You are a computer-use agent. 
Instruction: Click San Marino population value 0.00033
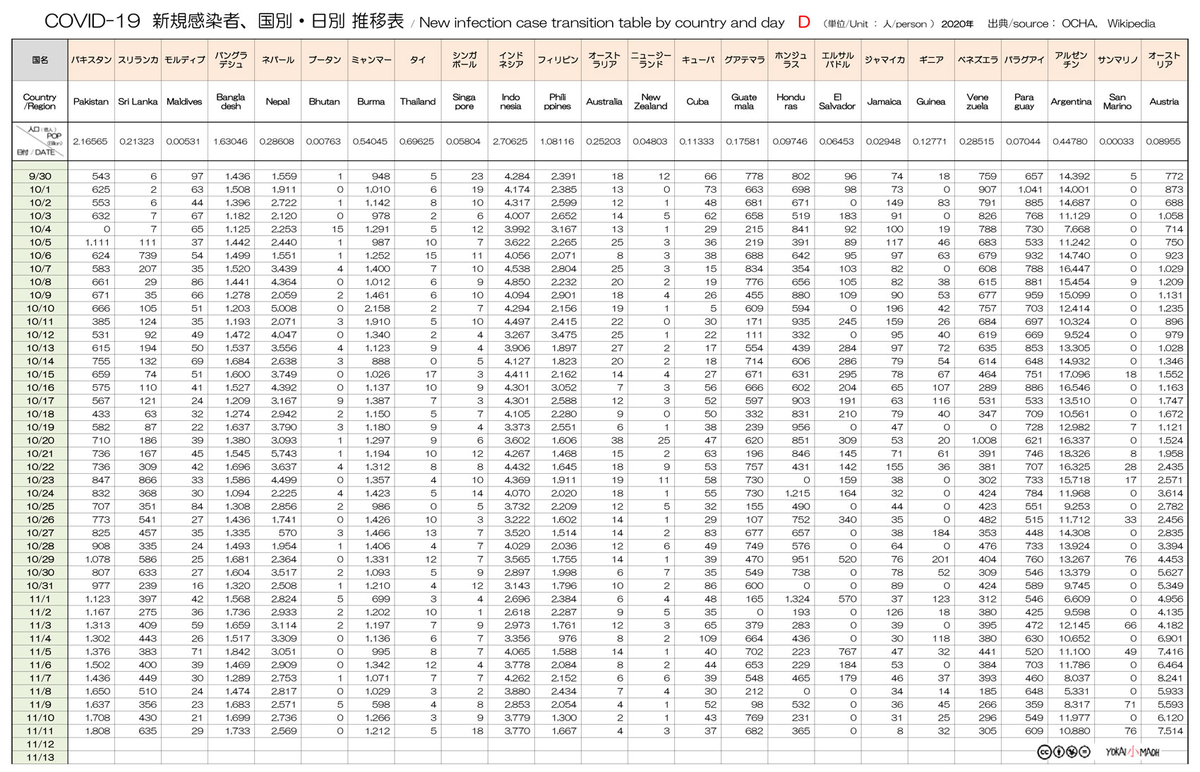click(x=1117, y=143)
